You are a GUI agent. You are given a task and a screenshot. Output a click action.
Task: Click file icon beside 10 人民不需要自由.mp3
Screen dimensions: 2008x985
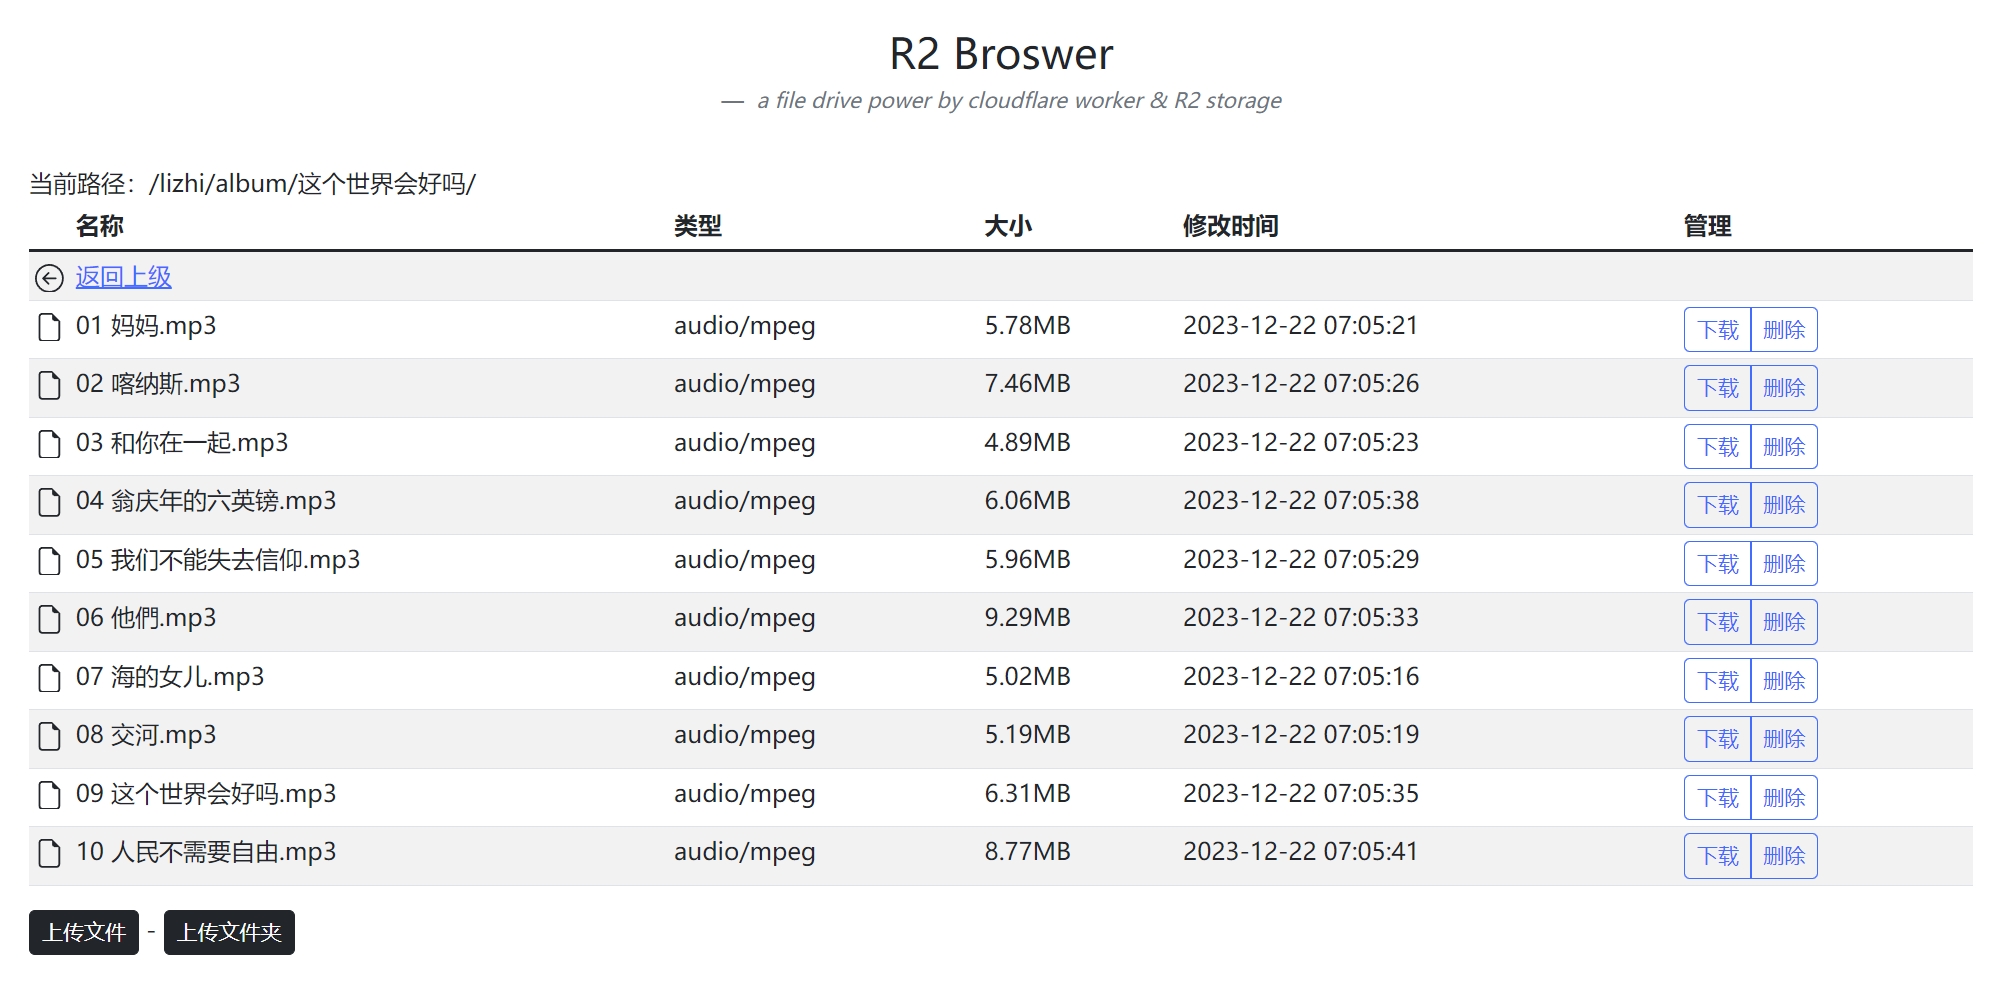click(49, 853)
